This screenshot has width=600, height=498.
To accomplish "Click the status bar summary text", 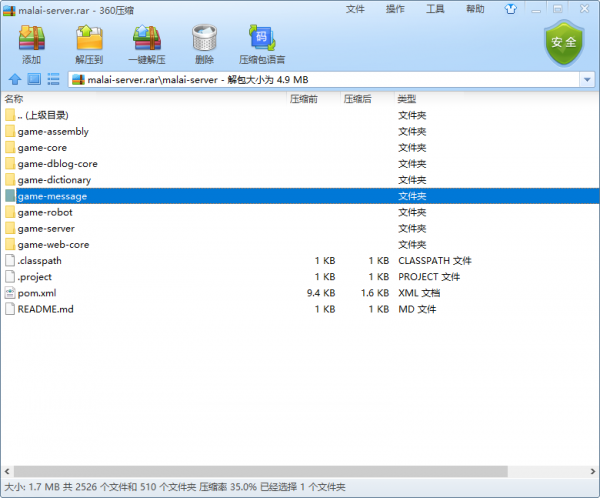I will click(x=175, y=487).
